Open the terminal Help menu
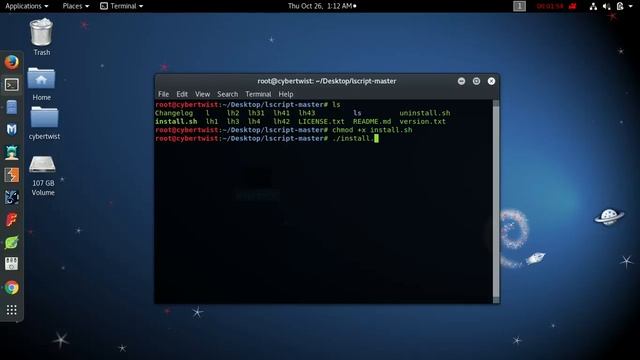 (x=286, y=94)
